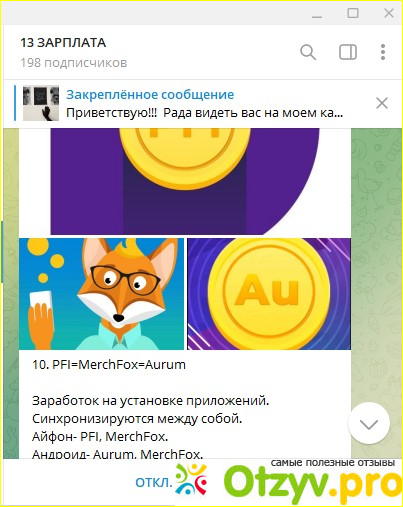Open the Au gold coin image

pos(269,294)
